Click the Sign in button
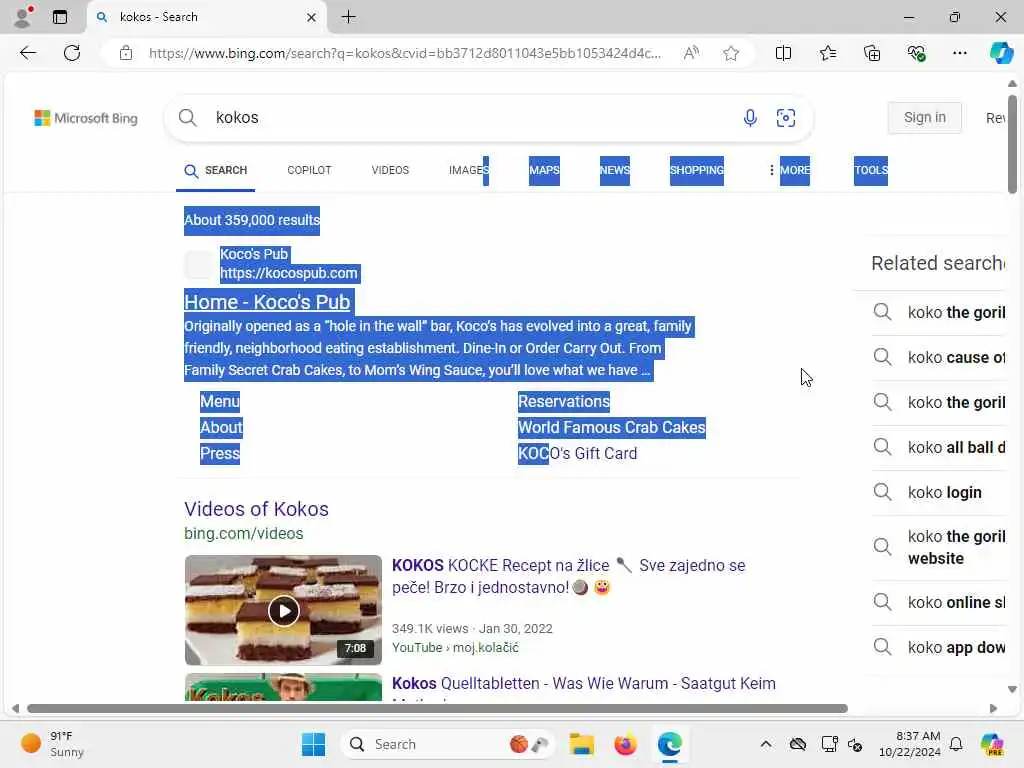This screenshot has height=768, width=1024. click(x=924, y=118)
